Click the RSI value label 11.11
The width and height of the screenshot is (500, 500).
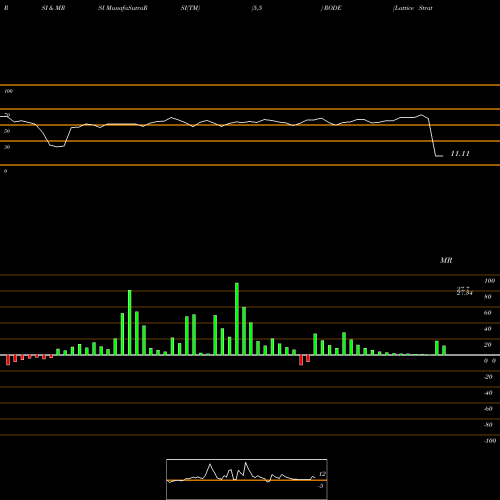pos(460,154)
